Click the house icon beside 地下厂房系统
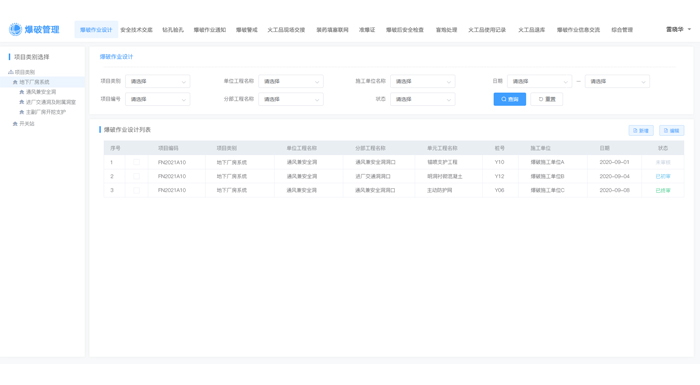This screenshot has height=385, width=700. point(15,82)
